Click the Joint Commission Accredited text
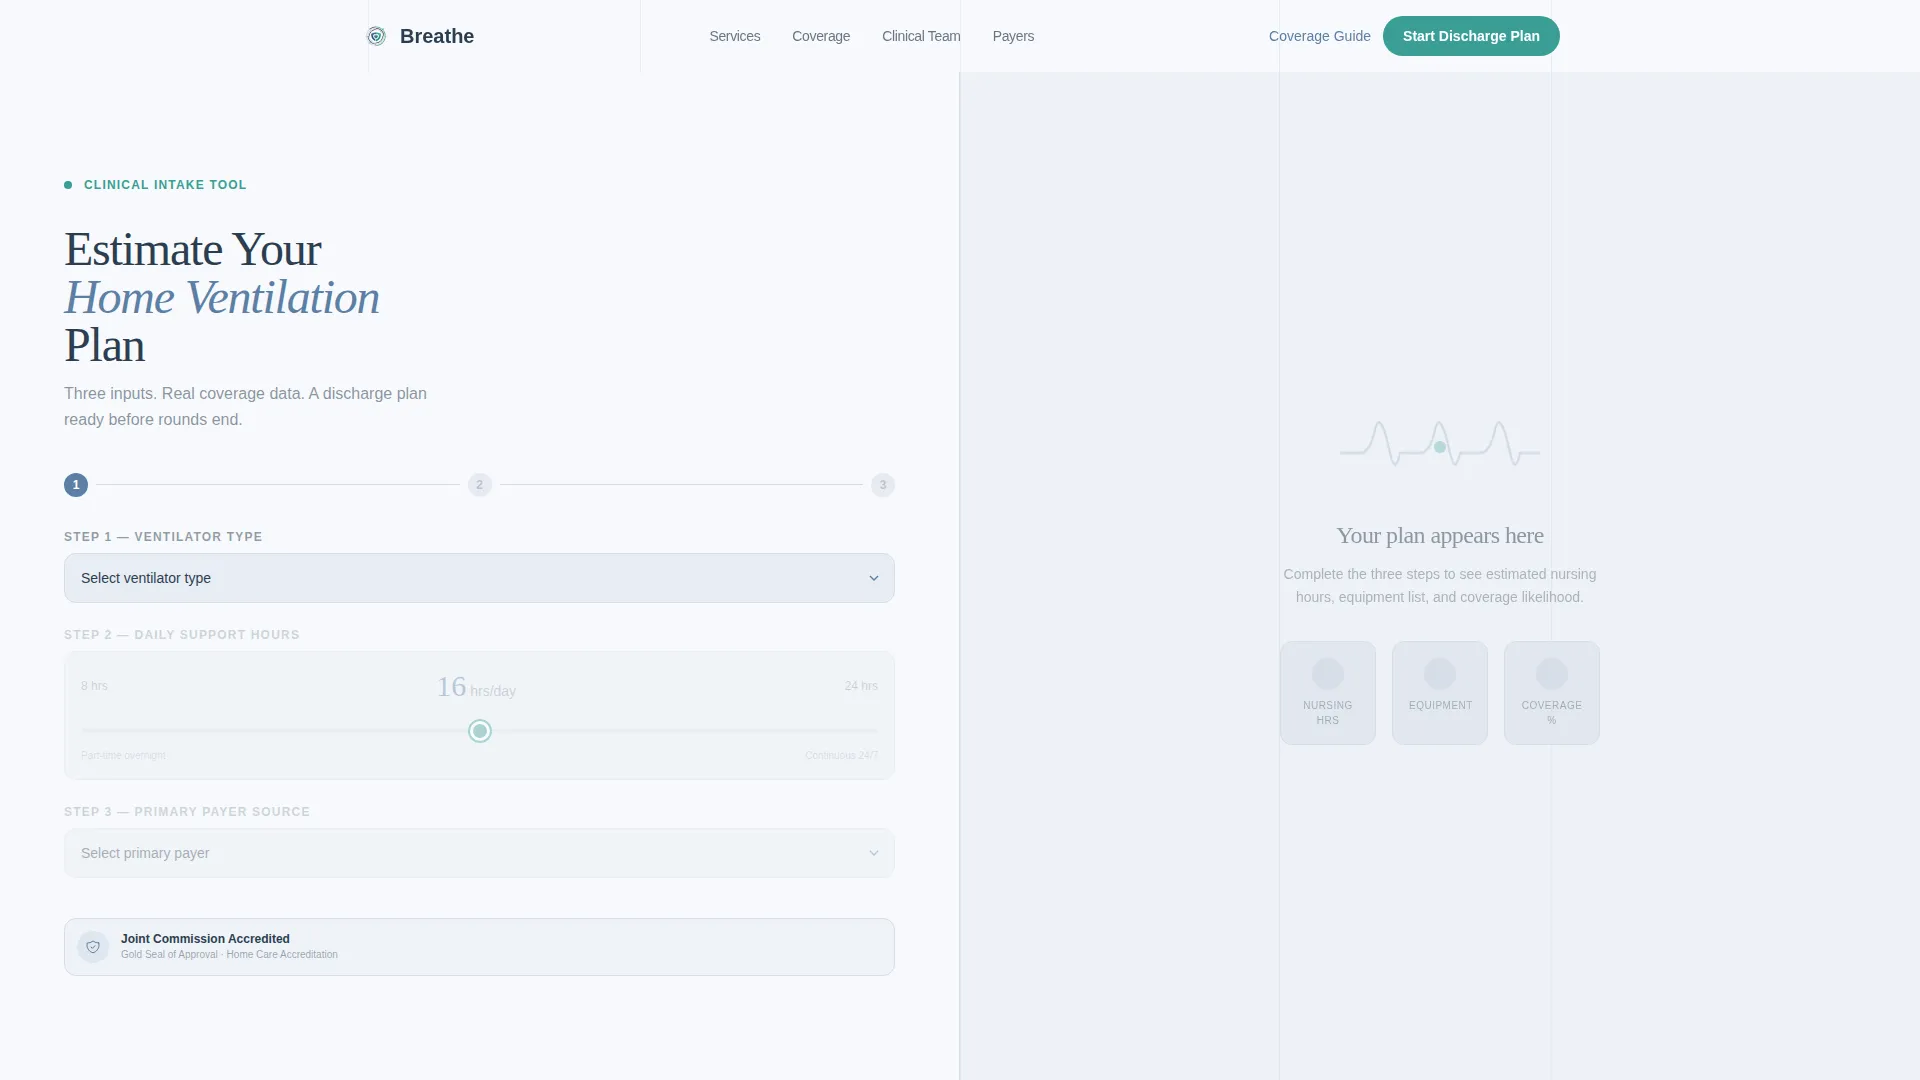Viewport: 1920px width, 1080px height. pyautogui.click(x=205, y=939)
